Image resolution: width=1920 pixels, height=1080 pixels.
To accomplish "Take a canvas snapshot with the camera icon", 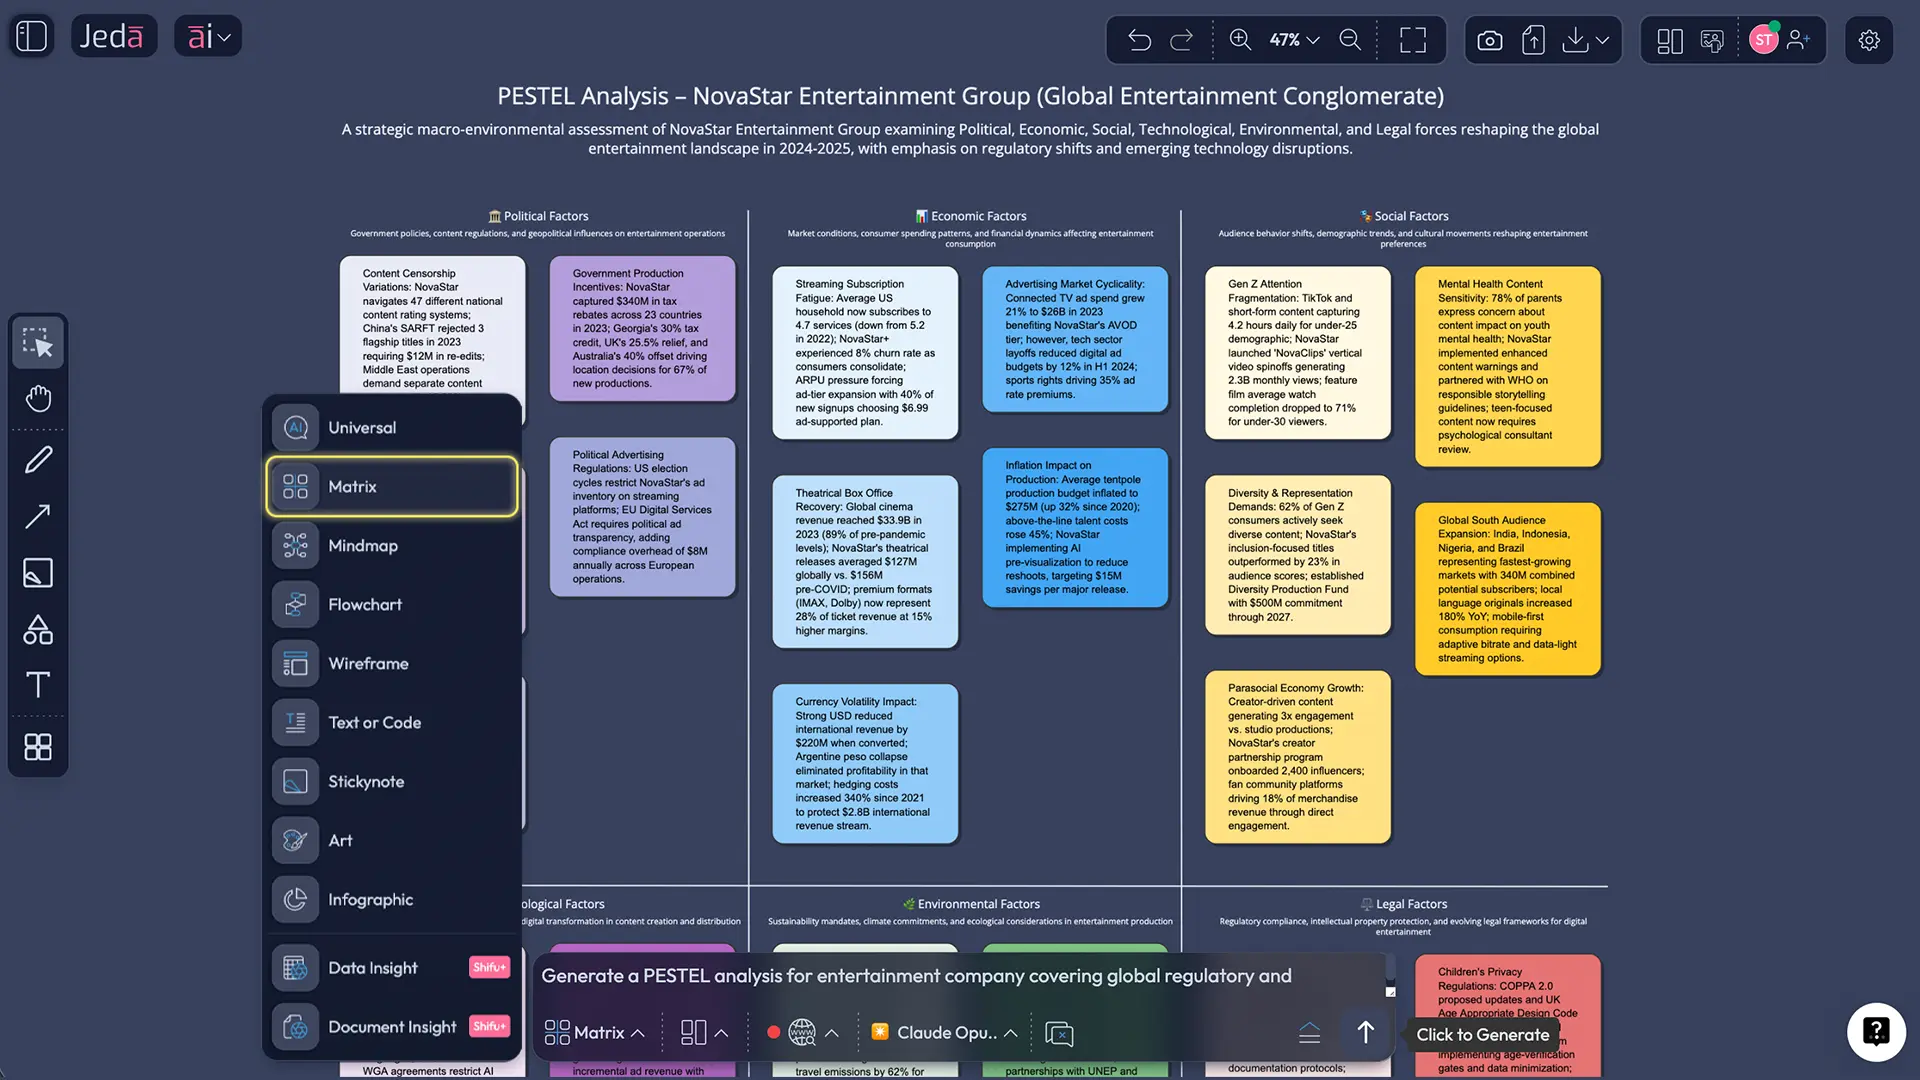I will [1489, 40].
